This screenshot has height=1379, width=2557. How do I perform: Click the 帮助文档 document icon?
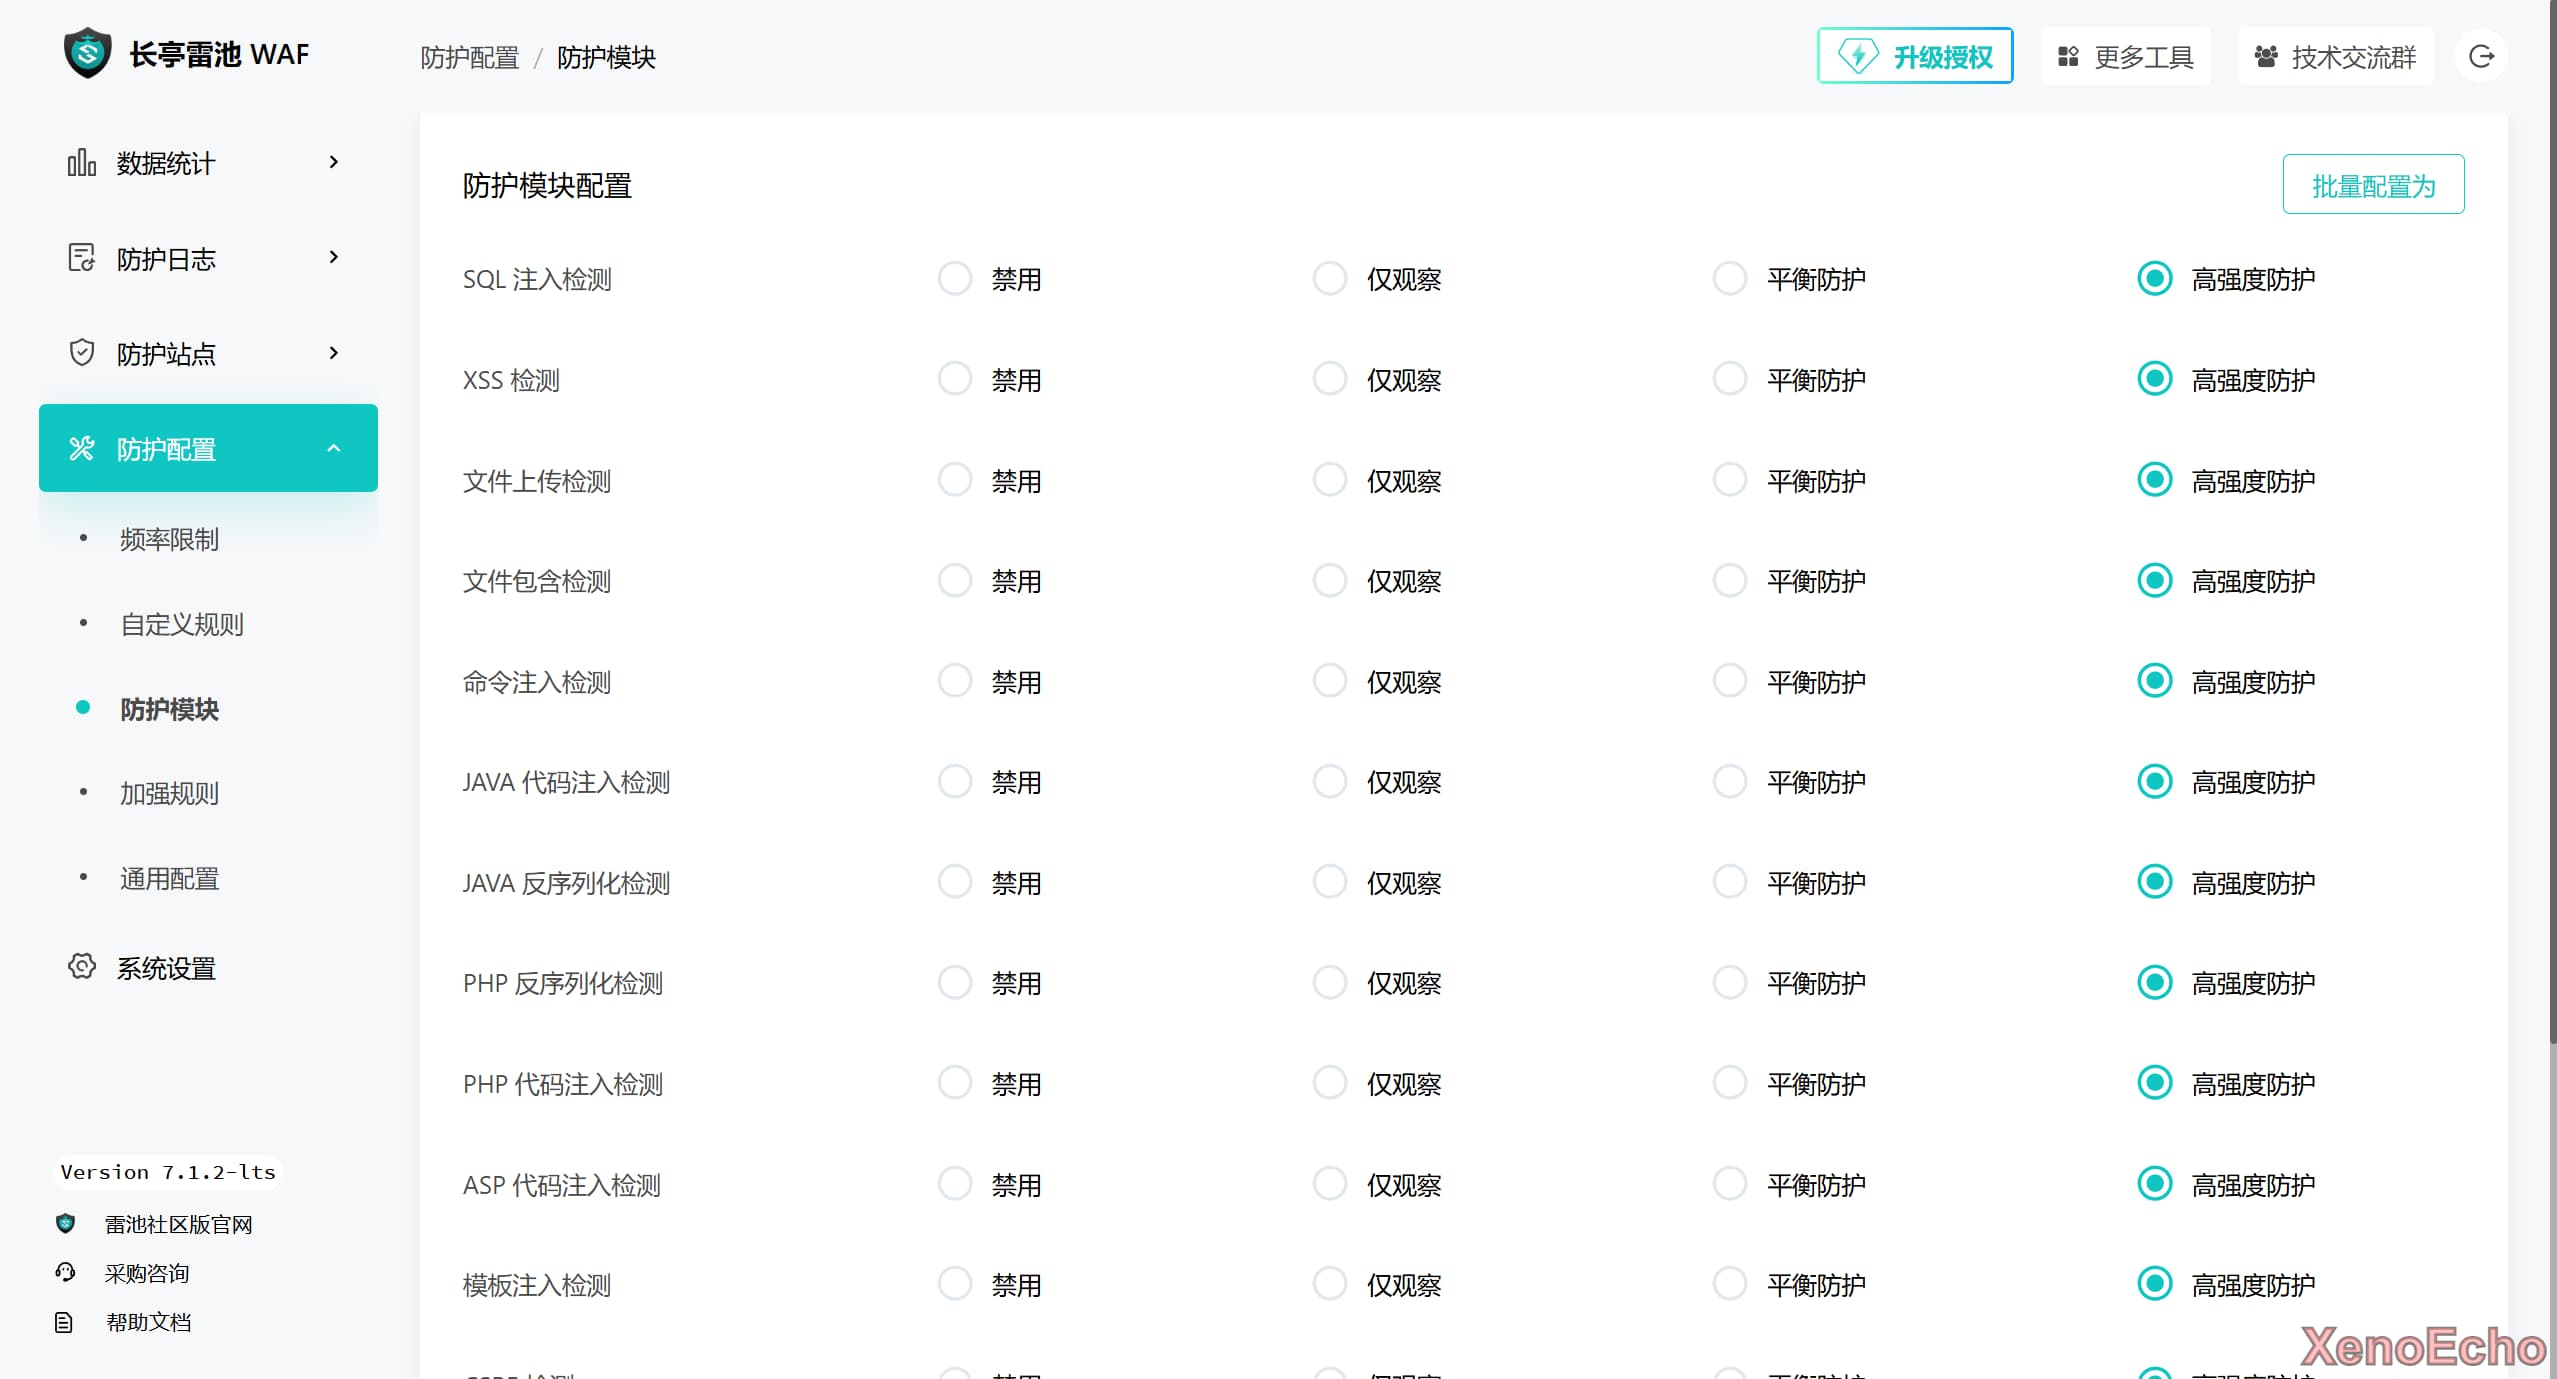click(64, 1322)
